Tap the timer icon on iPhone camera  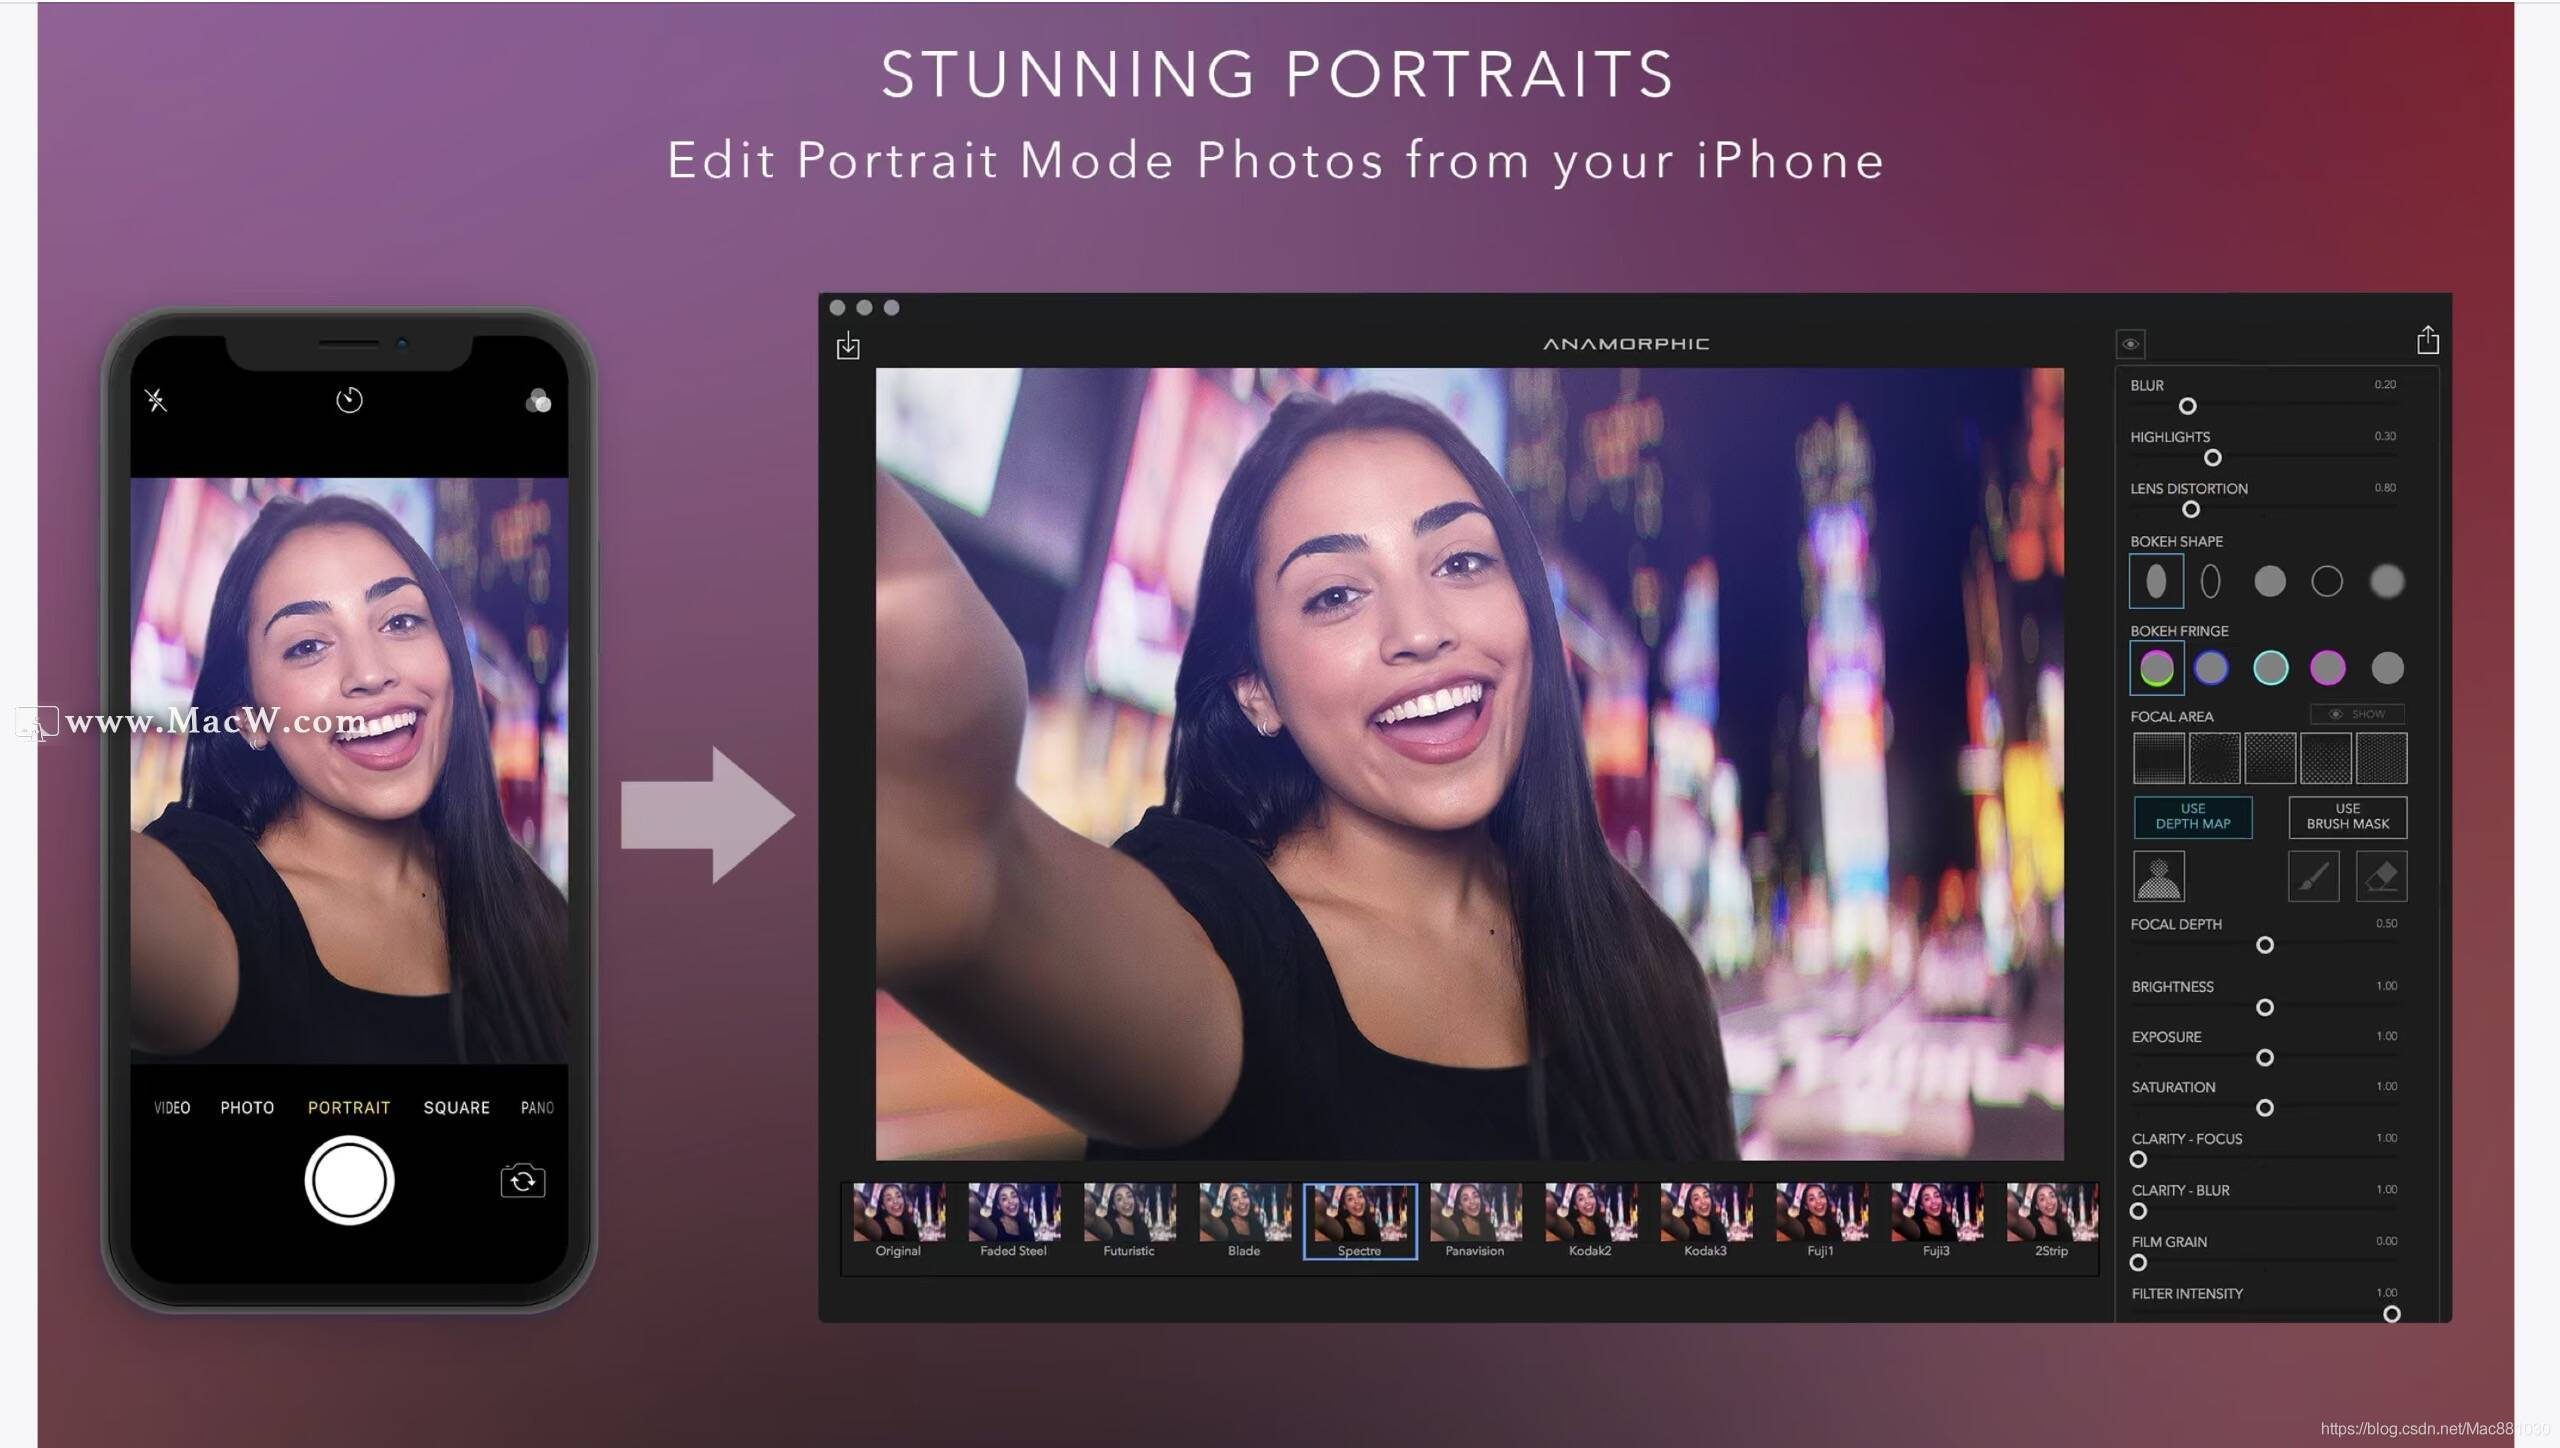point(349,400)
